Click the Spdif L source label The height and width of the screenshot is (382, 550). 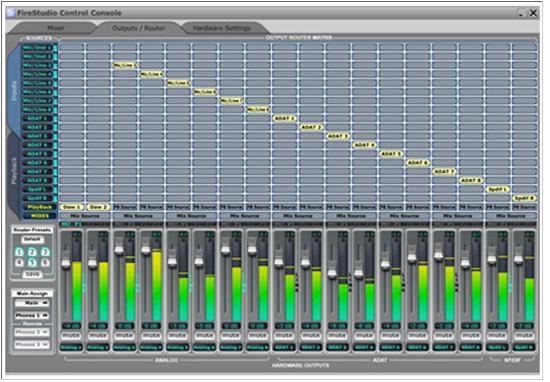[37, 189]
